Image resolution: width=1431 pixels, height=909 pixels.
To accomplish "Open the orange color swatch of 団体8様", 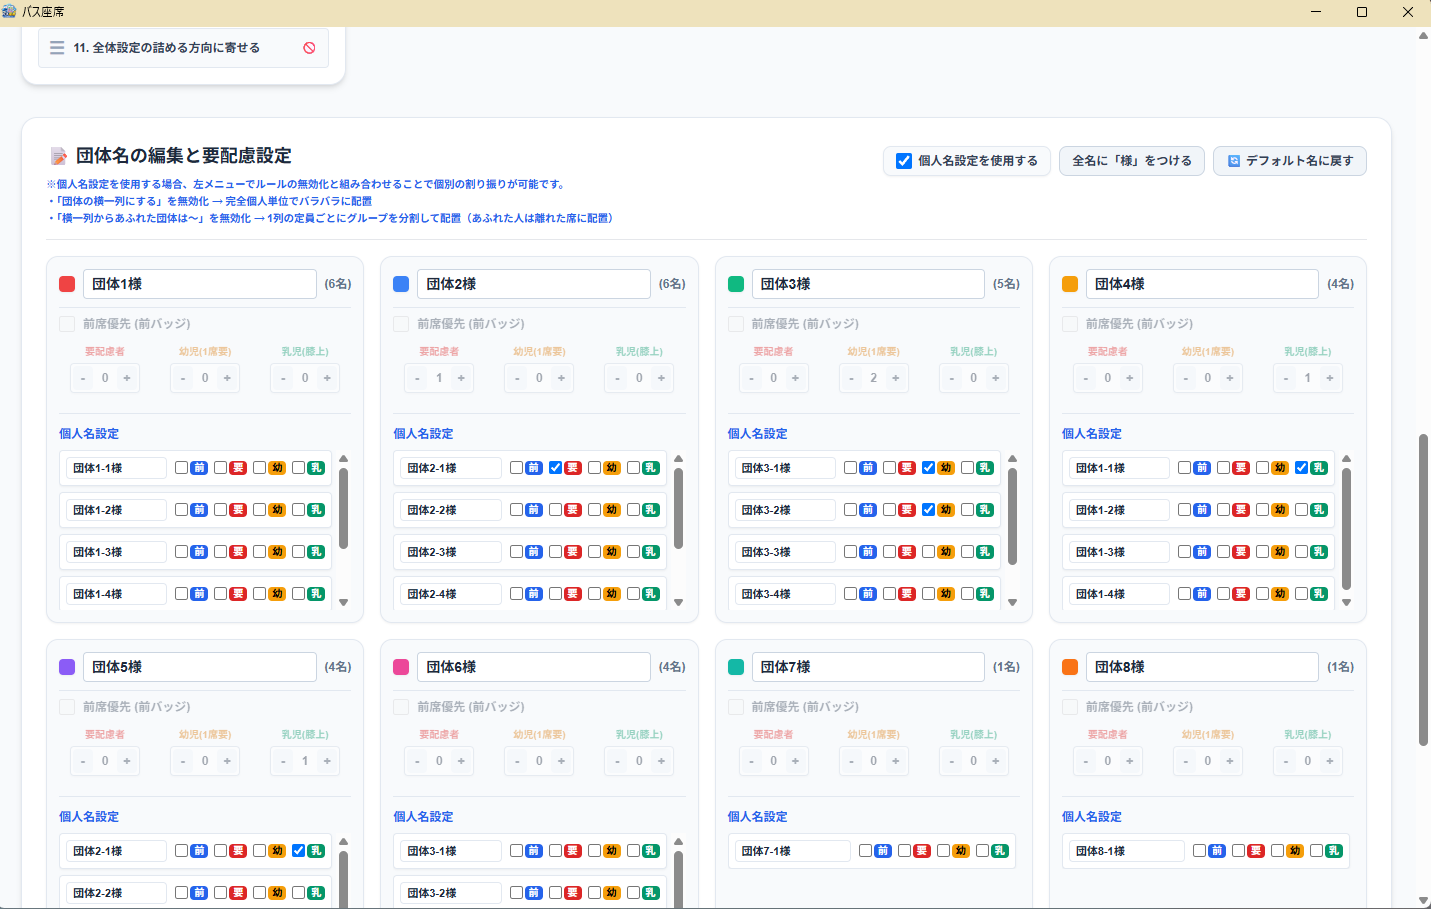I will 1070,667.
